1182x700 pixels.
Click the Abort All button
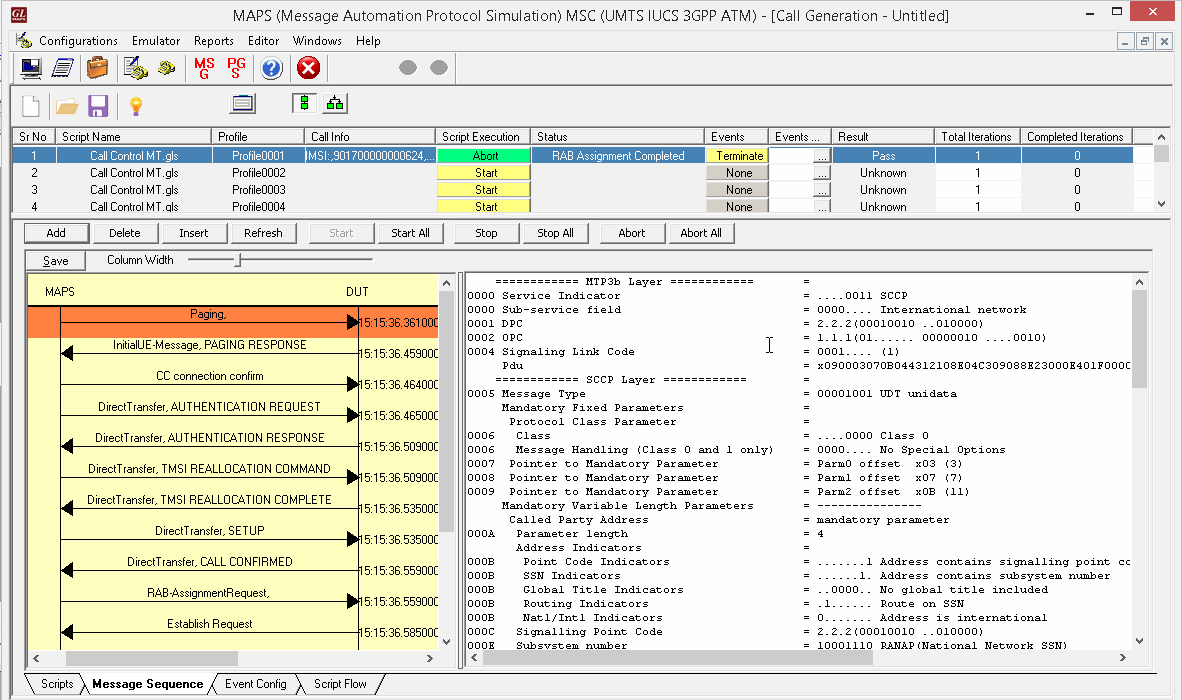(701, 233)
